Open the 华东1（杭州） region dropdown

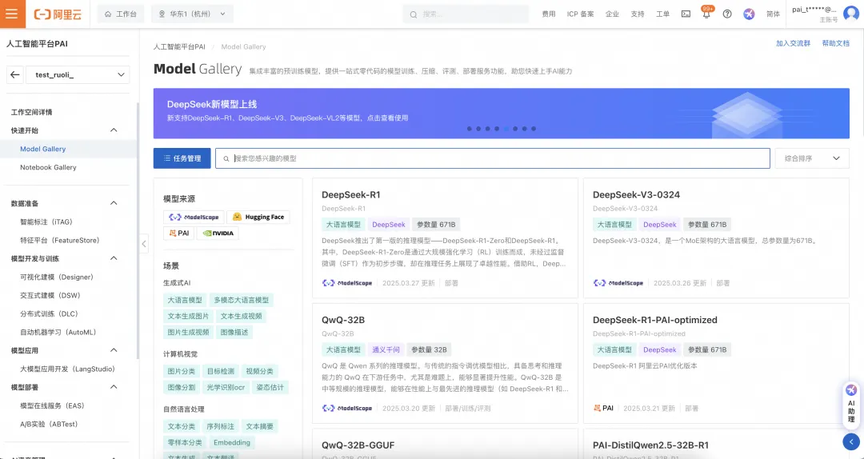click(x=192, y=14)
